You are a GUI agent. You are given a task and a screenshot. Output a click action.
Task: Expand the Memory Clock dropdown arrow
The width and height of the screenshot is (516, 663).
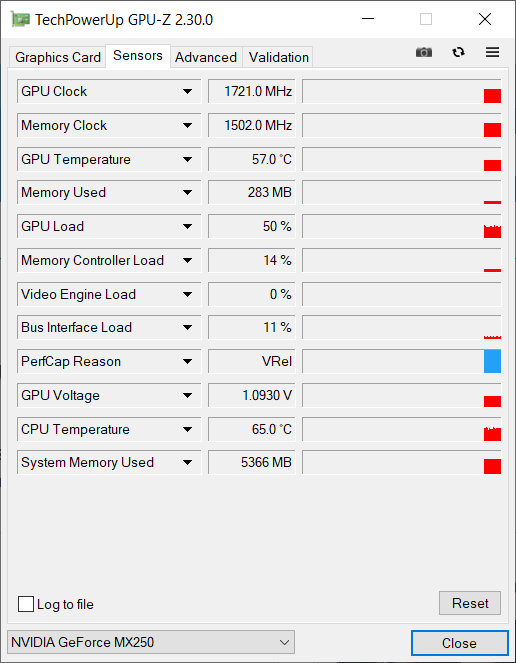point(187,126)
